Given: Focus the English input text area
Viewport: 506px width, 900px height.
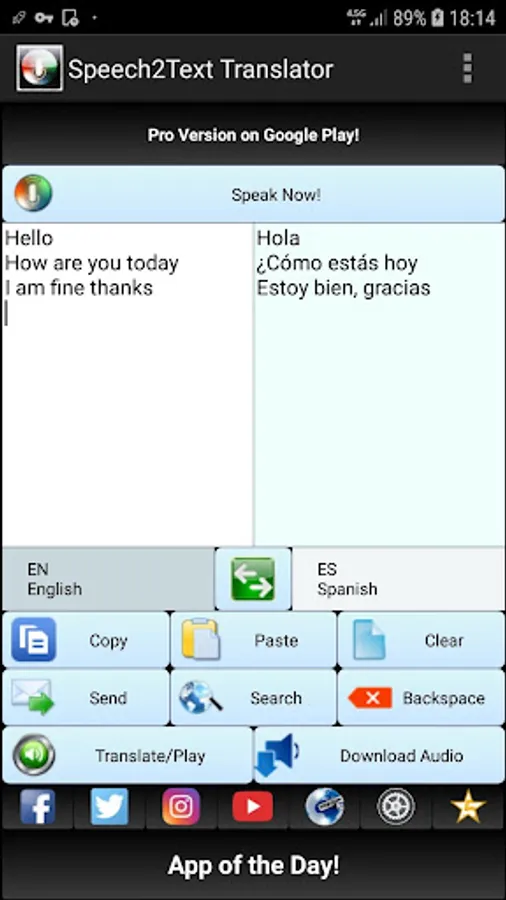Looking at the screenshot, I should [127, 385].
